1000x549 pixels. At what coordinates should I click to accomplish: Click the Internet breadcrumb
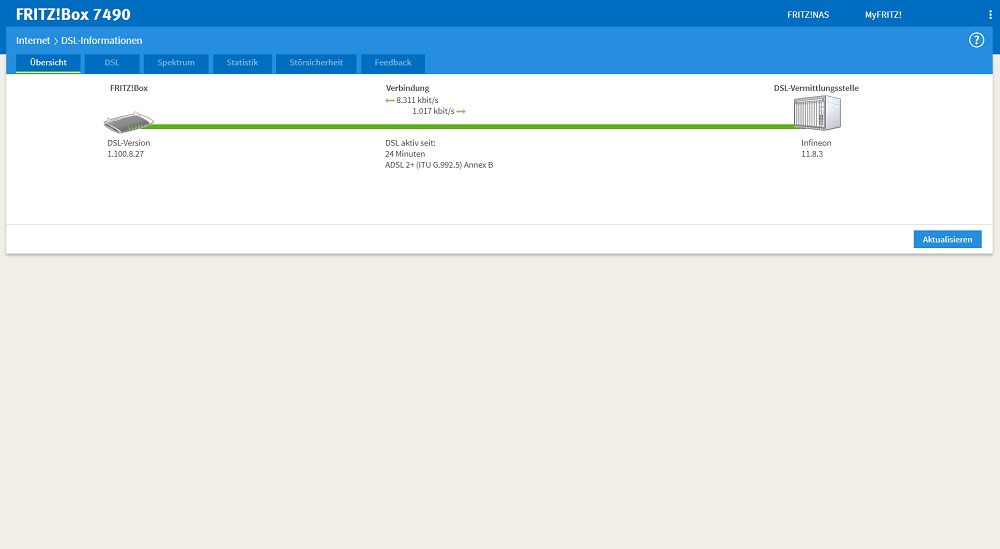coord(33,40)
